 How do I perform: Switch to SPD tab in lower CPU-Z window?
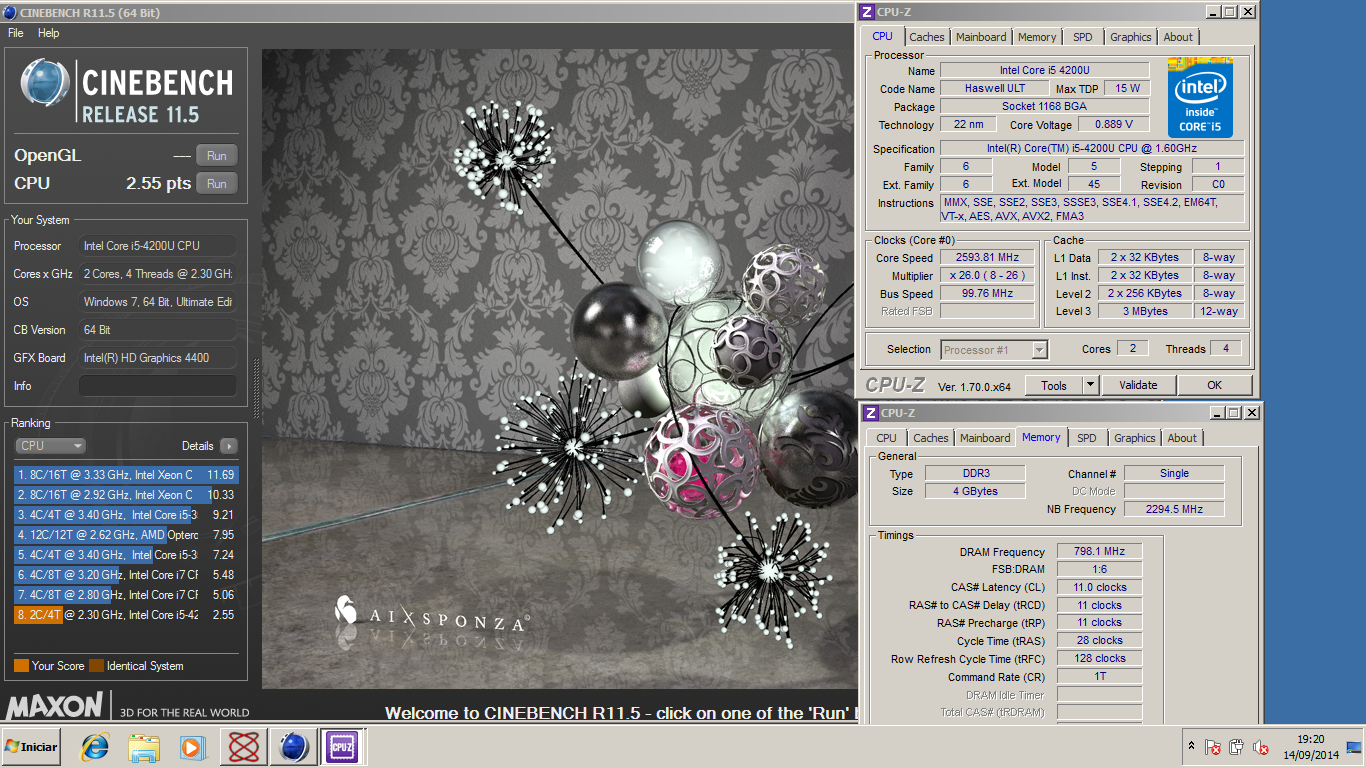(x=1087, y=438)
